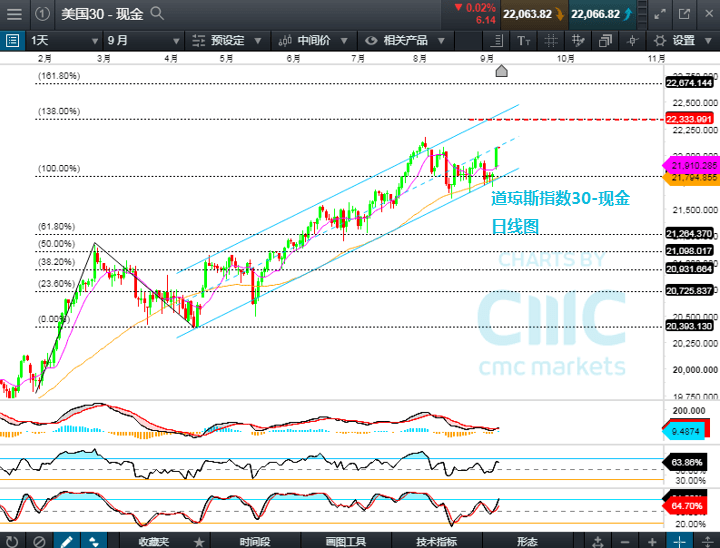The width and height of the screenshot is (720, 548).
Task: Select the pencil drawing tool at bottom left
Action: coord(66,541)
